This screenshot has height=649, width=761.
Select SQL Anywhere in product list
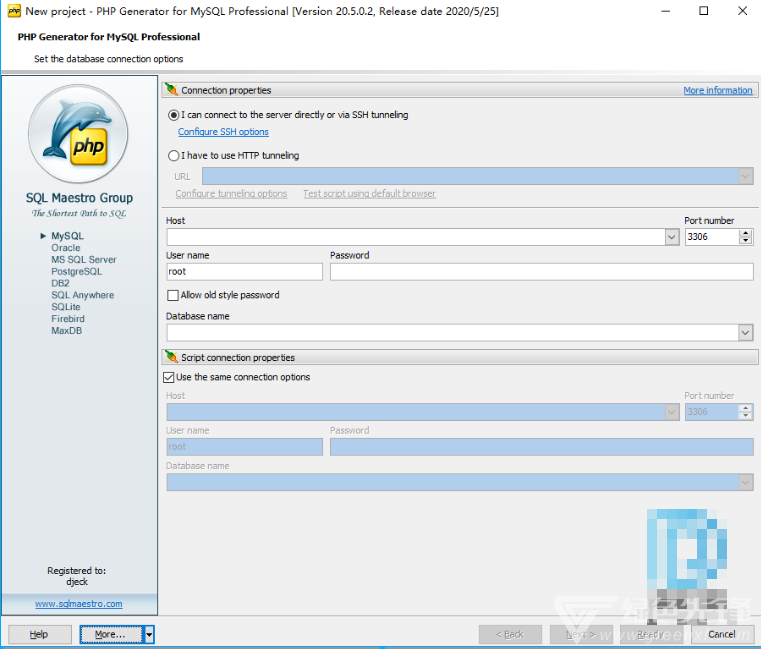click(83, 295)
